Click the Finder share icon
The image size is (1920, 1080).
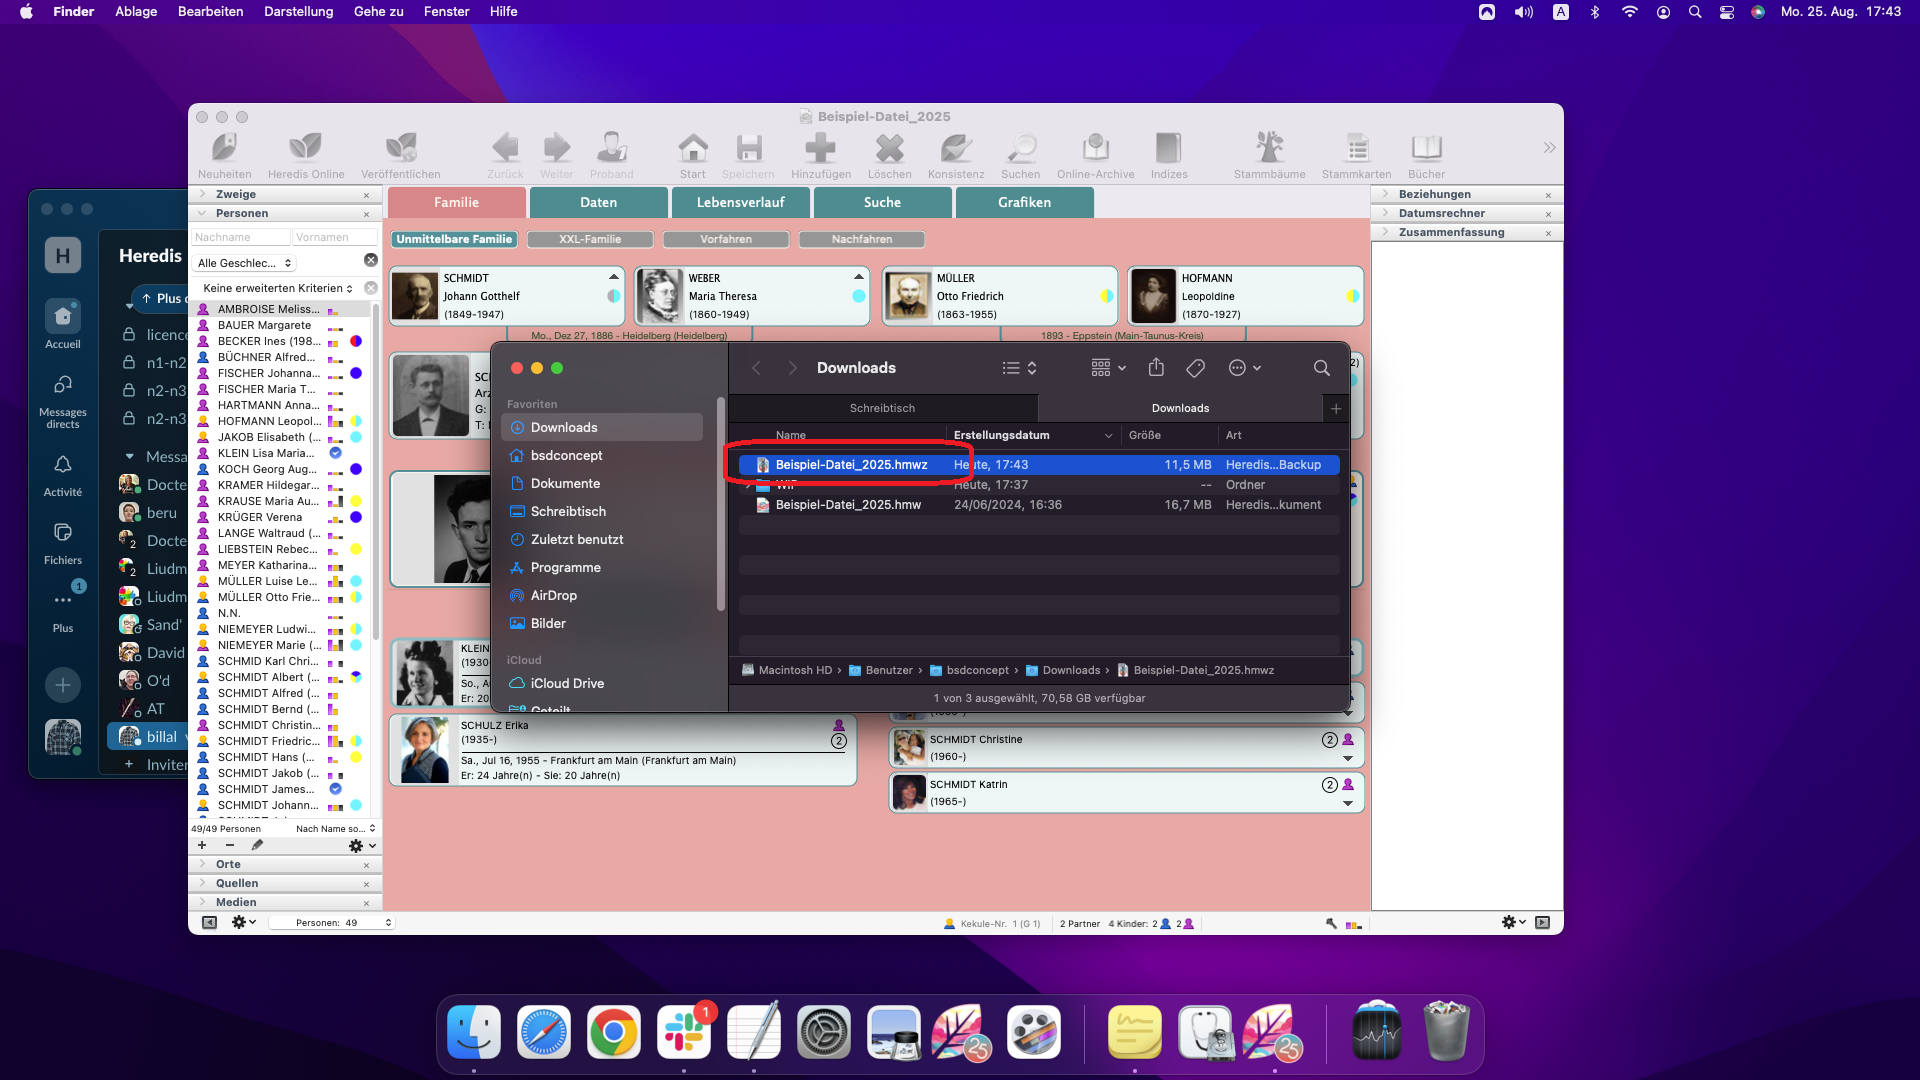(1156, 368)
